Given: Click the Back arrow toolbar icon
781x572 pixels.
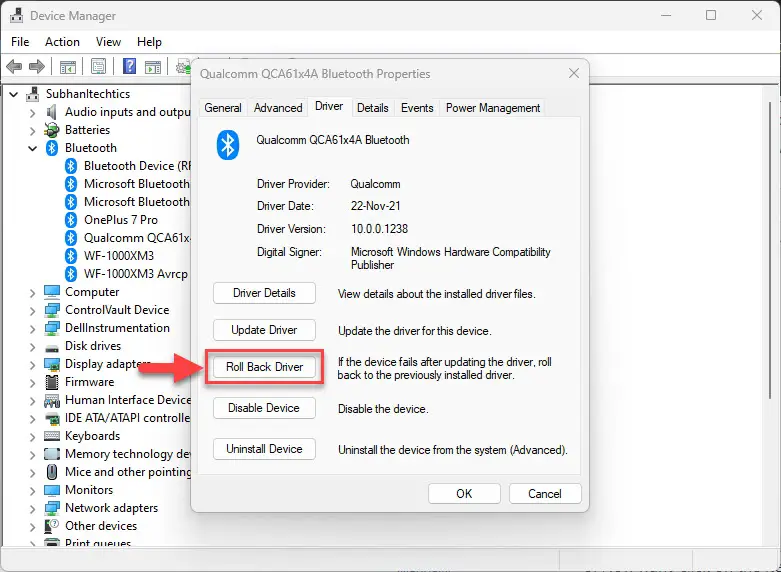Looking at the screenshot, I should coord(14,66).
